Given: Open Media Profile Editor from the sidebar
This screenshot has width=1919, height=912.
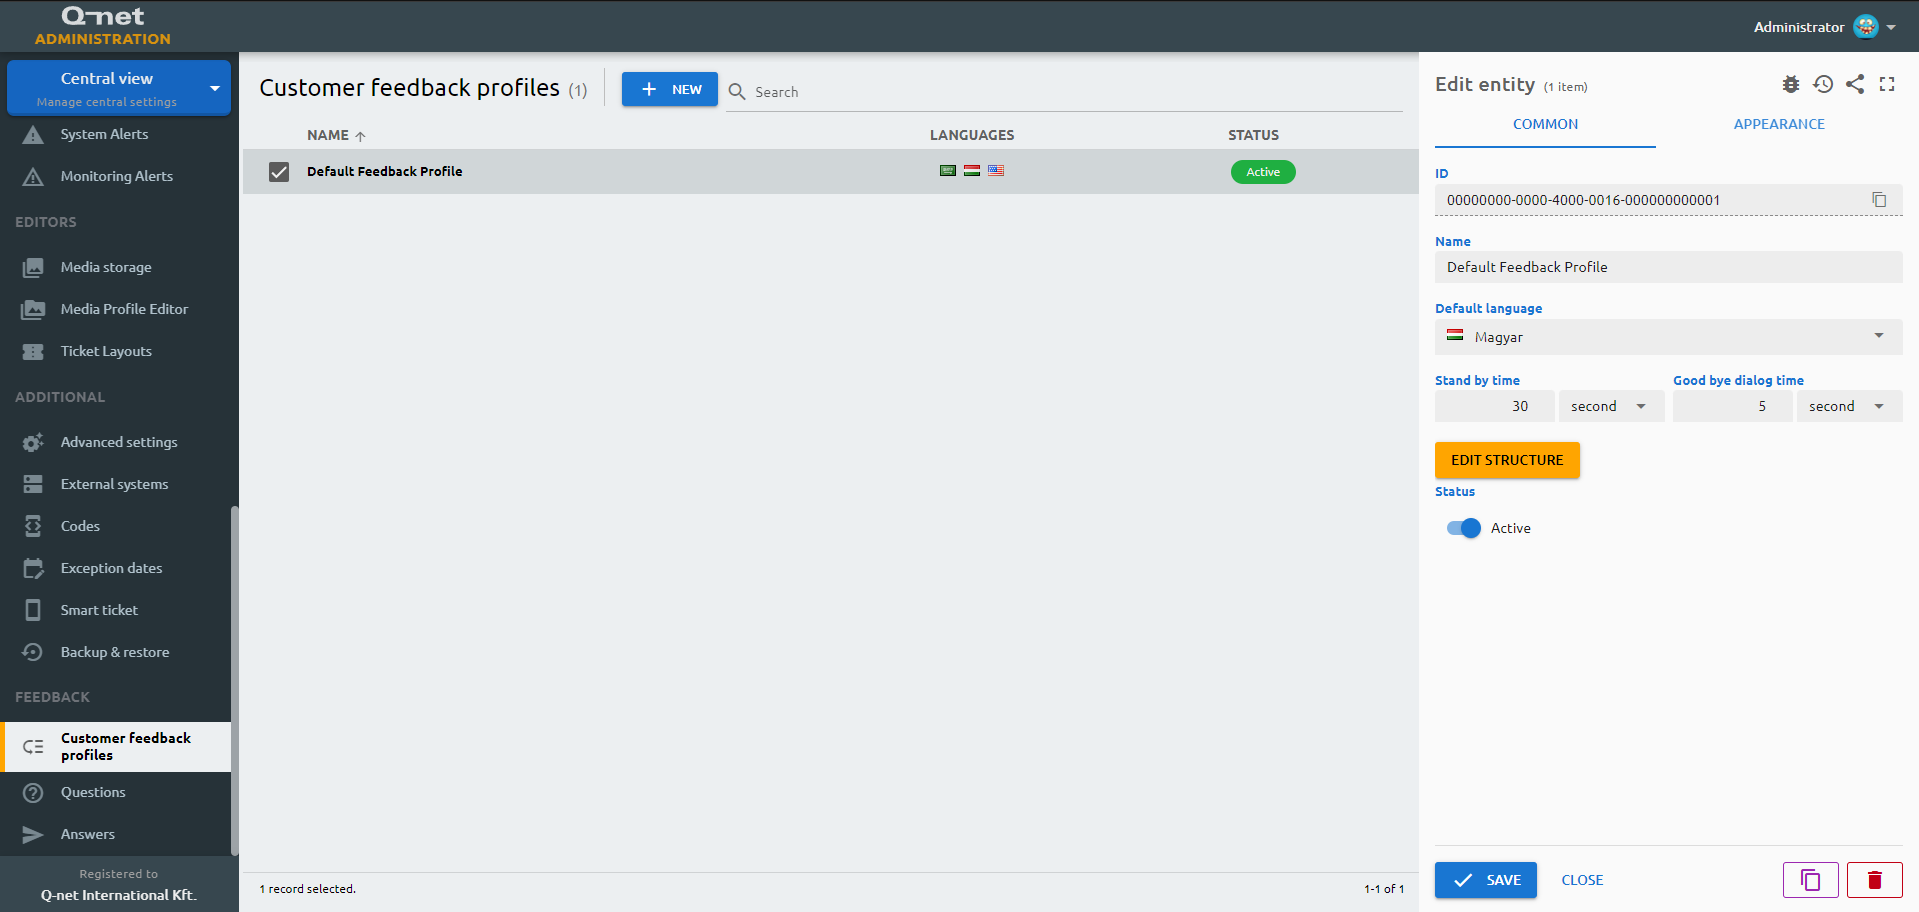Looking at the screenshot, I should tap(124, 309).
